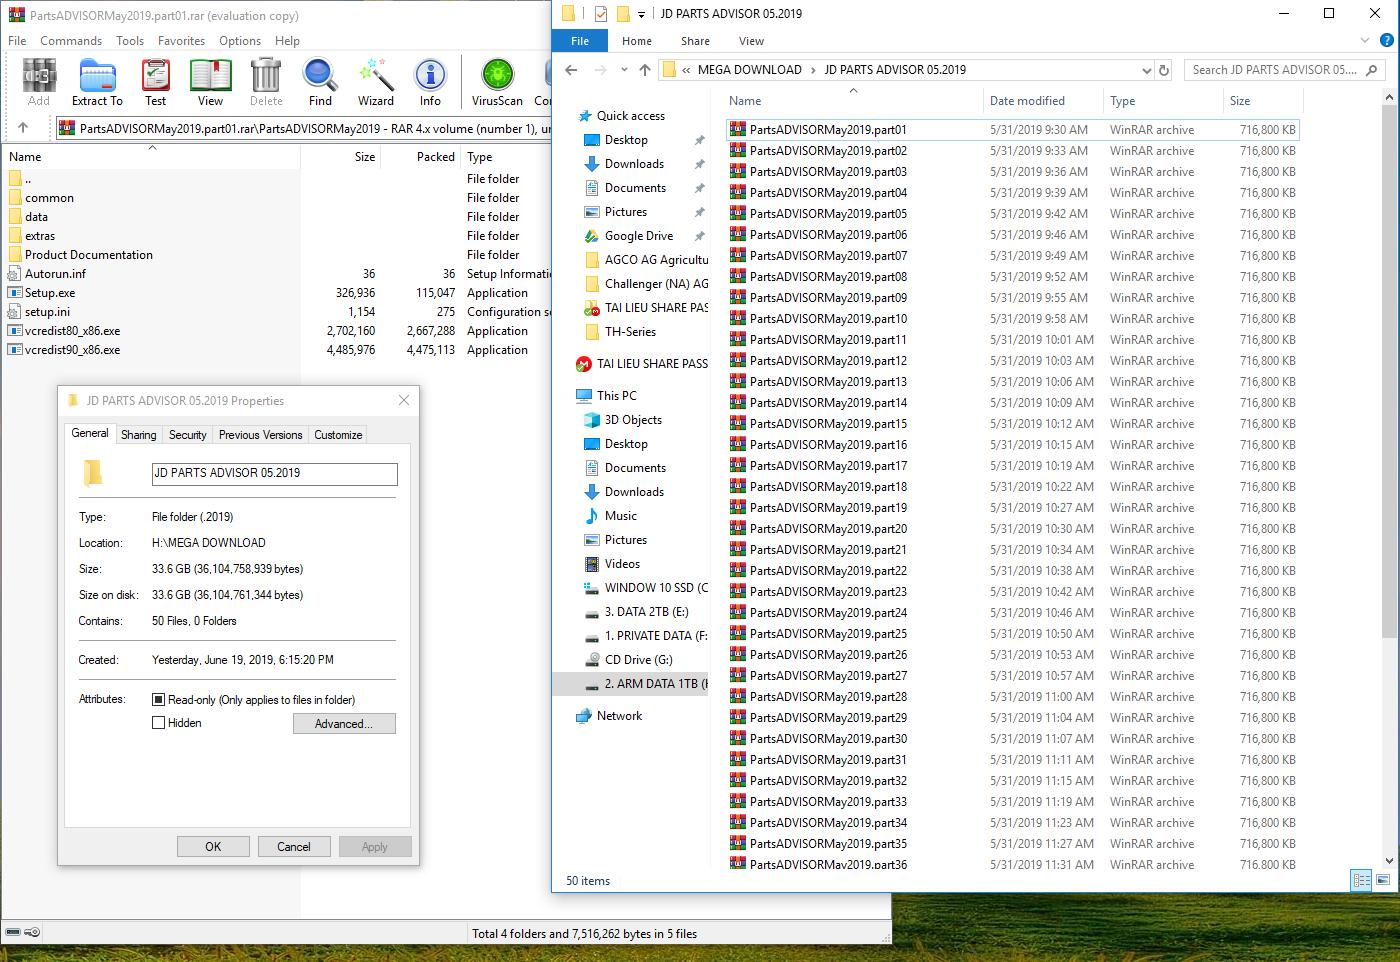Click the CD Drive (G:) icon

pos(591,660)
